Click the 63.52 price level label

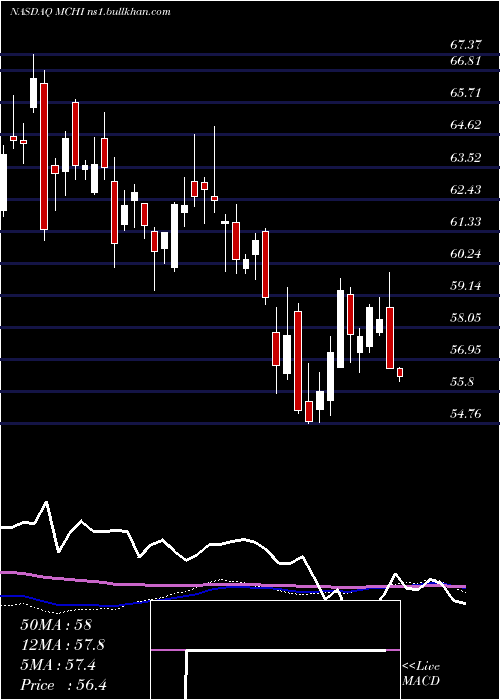(x=466, y=158)
